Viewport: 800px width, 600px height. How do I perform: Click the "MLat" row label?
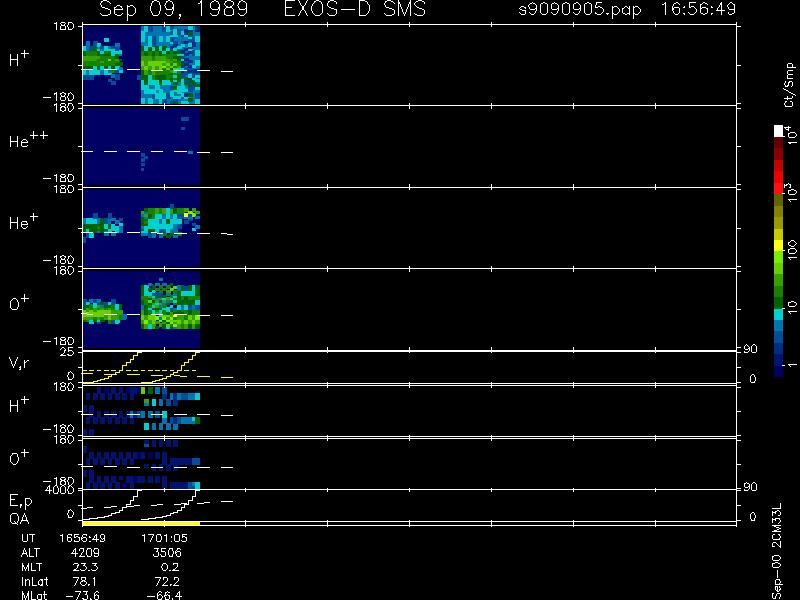34,595
